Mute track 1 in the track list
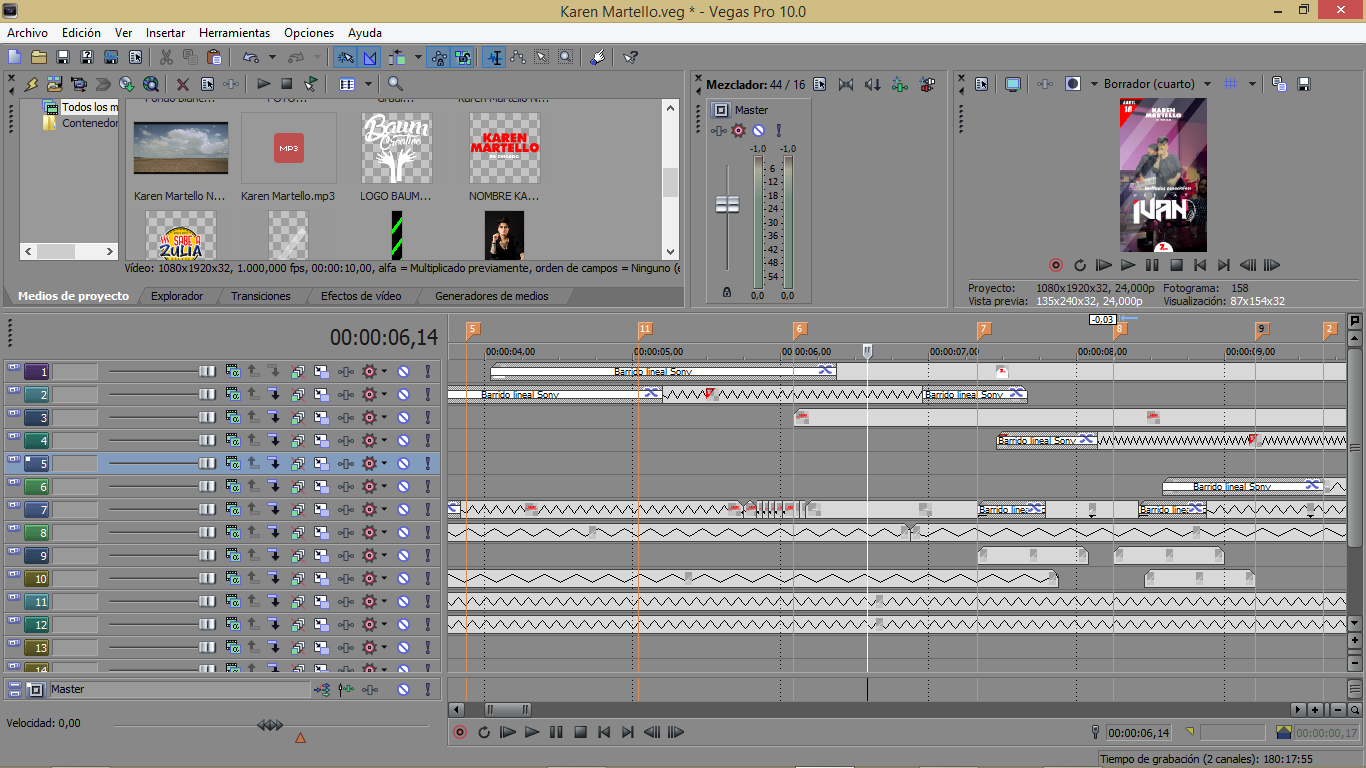The height and width of the screenshot is (768, 1366). point(404,371)
